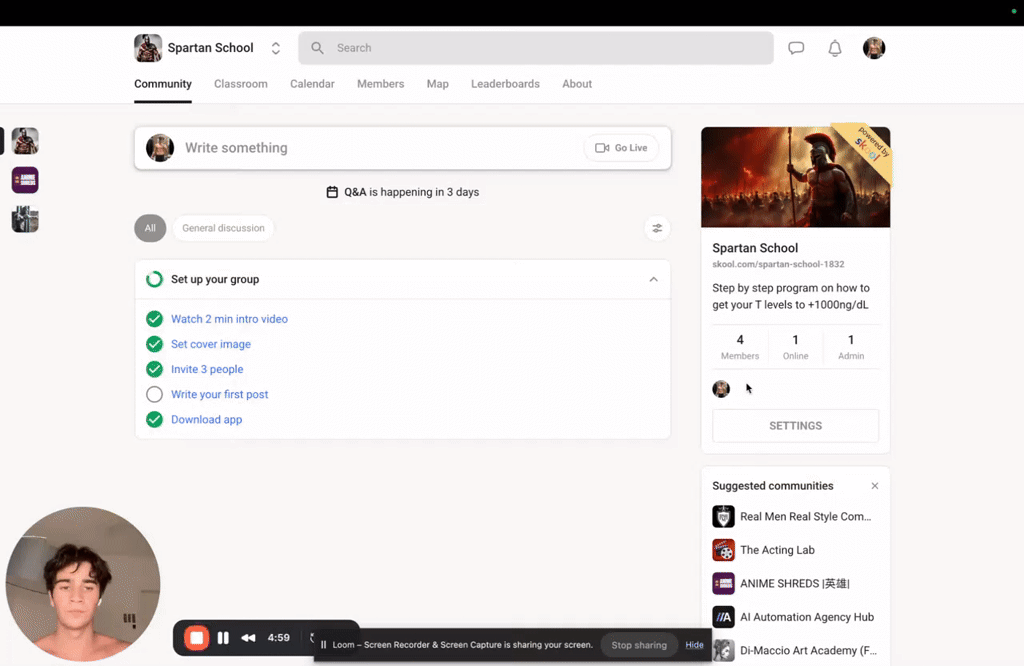This screenshot has width=1024, height=666.
Task: View the 4 Members count
Action: (740, 347)
